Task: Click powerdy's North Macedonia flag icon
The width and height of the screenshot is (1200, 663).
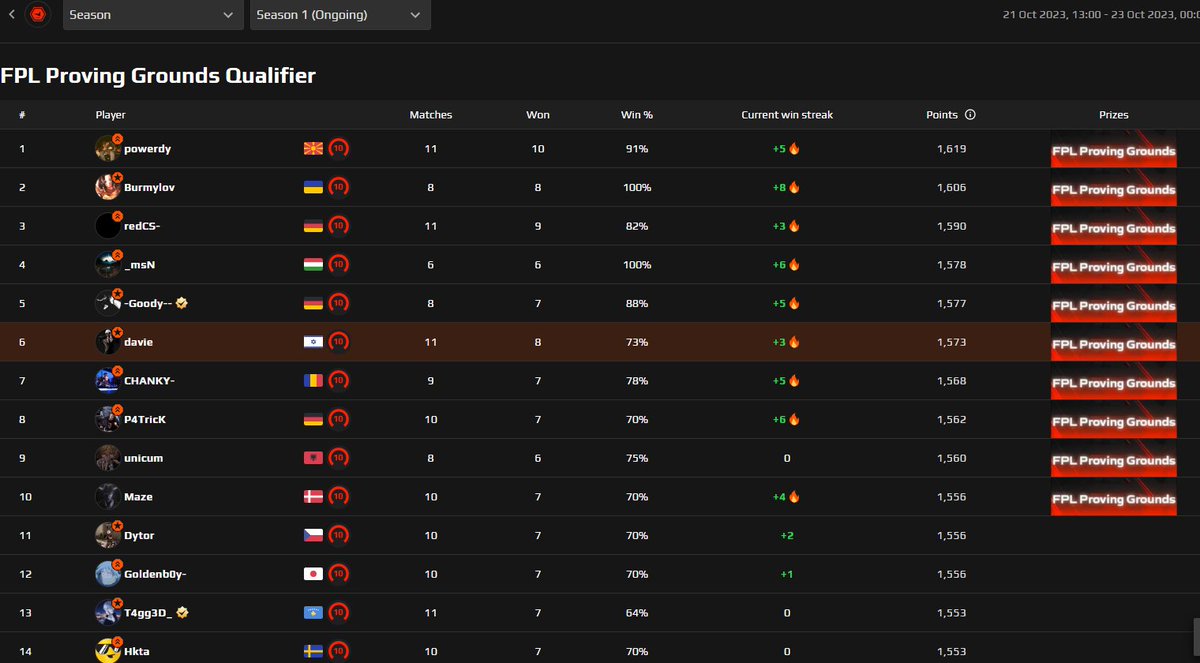Action: (312, 149)
